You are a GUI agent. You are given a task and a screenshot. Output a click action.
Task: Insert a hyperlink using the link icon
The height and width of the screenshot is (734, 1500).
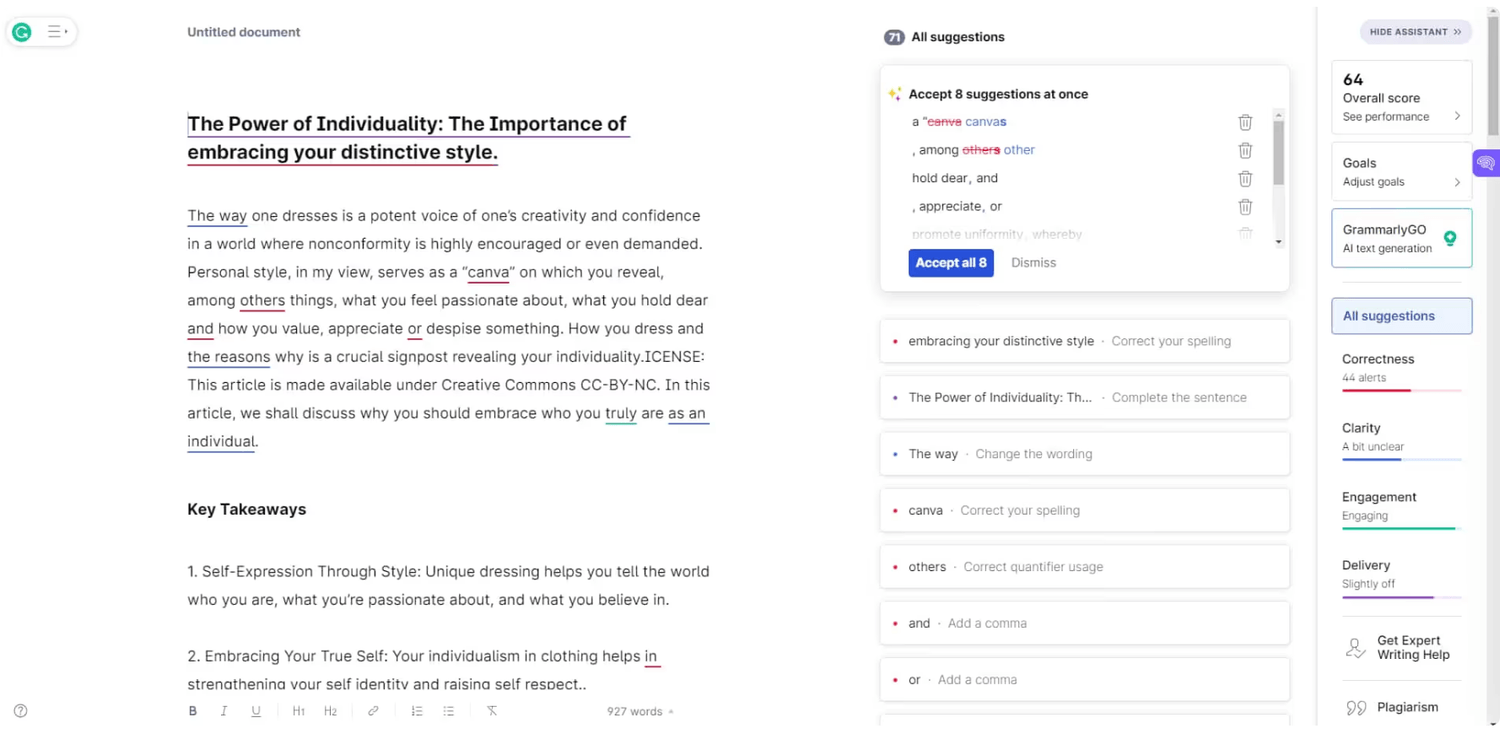point(373,711)
